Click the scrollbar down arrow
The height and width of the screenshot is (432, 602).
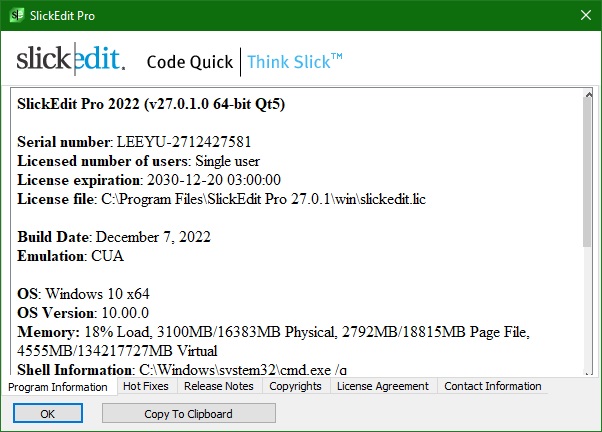click(x=588, y=372)
